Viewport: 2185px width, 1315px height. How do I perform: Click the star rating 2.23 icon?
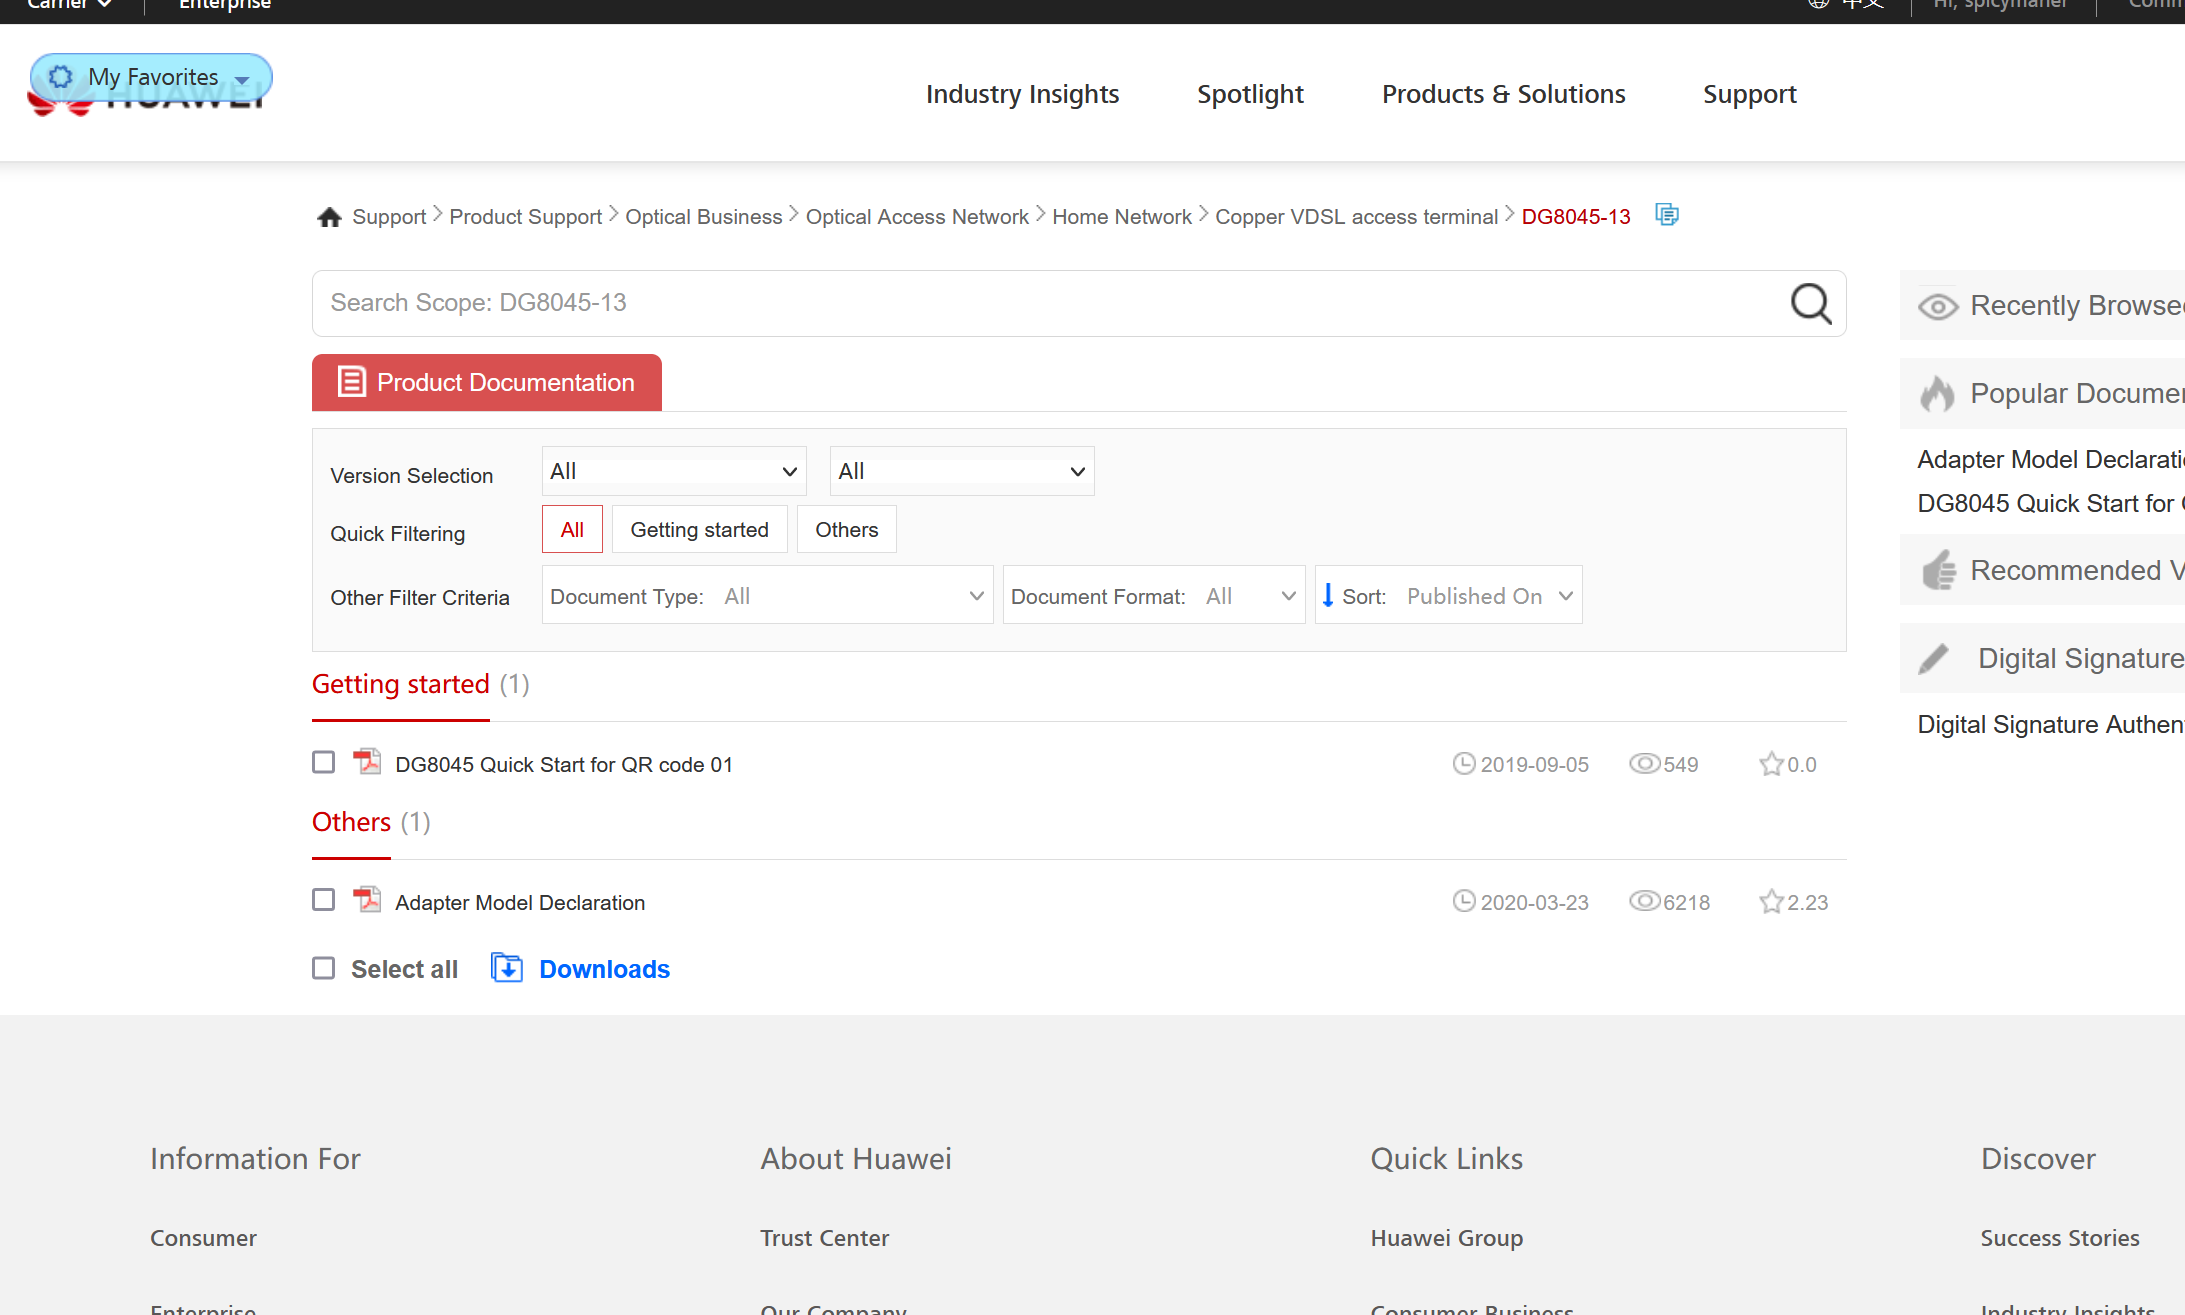(x=1771, y=902)
